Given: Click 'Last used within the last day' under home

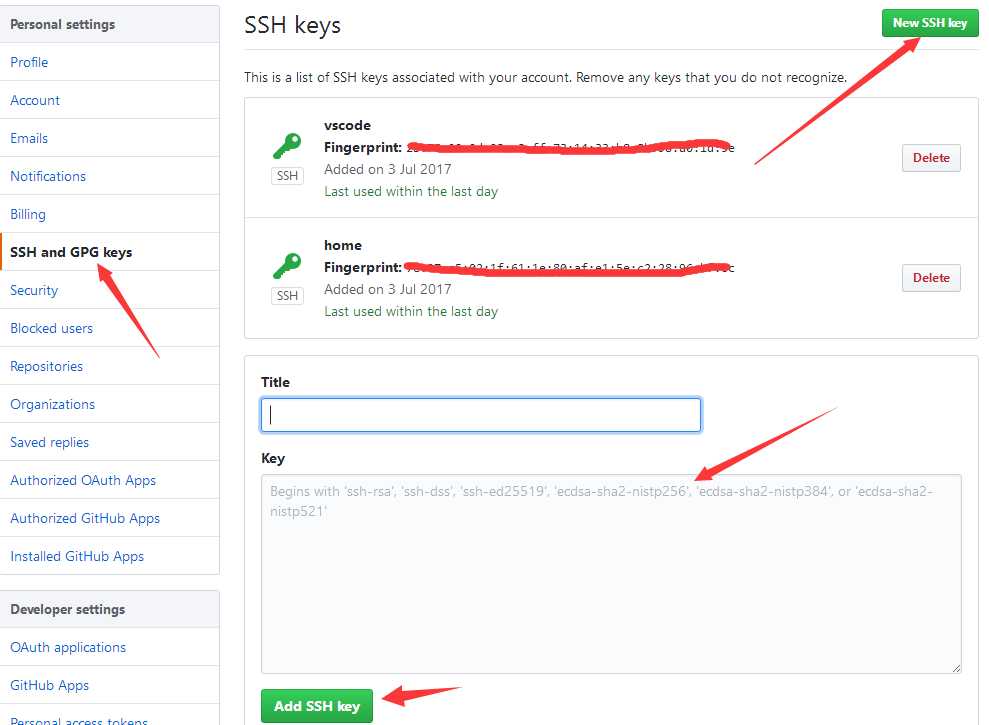Looking at the screenshot, I should click(411, 312).
